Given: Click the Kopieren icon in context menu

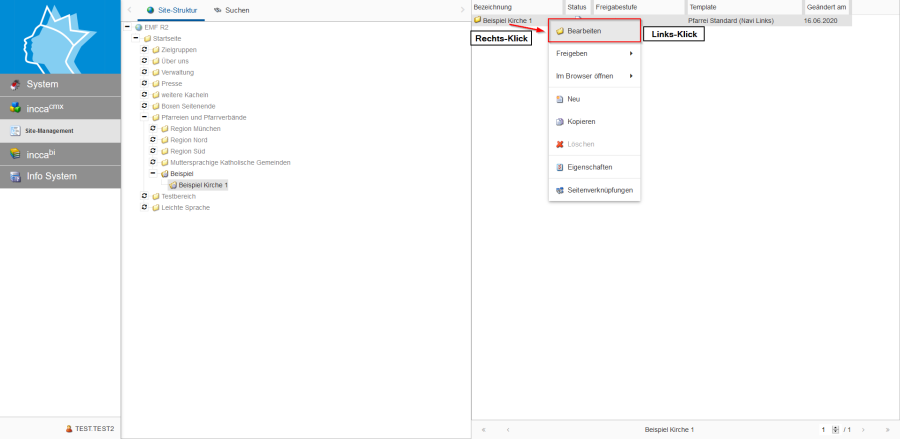Looking at the screenshot, I should point(560,122).
